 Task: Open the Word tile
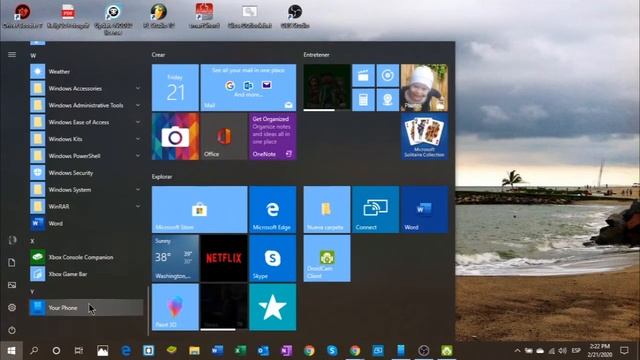[424, 209]
